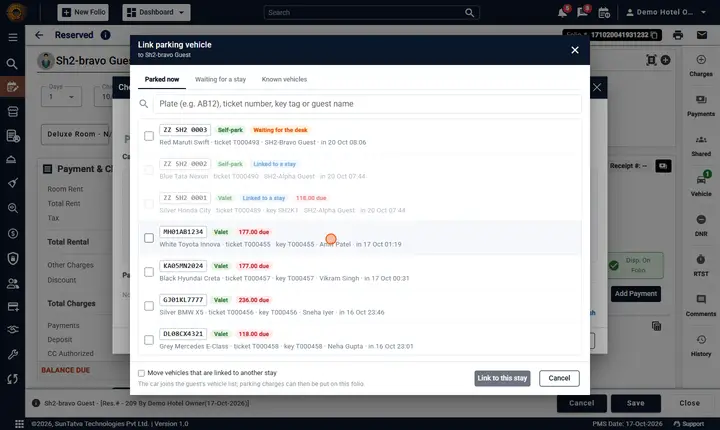Image resolution: width=720 pixels, height=430 pixels.
Task: Open Payments in the right panel
Action: [701, 106]
